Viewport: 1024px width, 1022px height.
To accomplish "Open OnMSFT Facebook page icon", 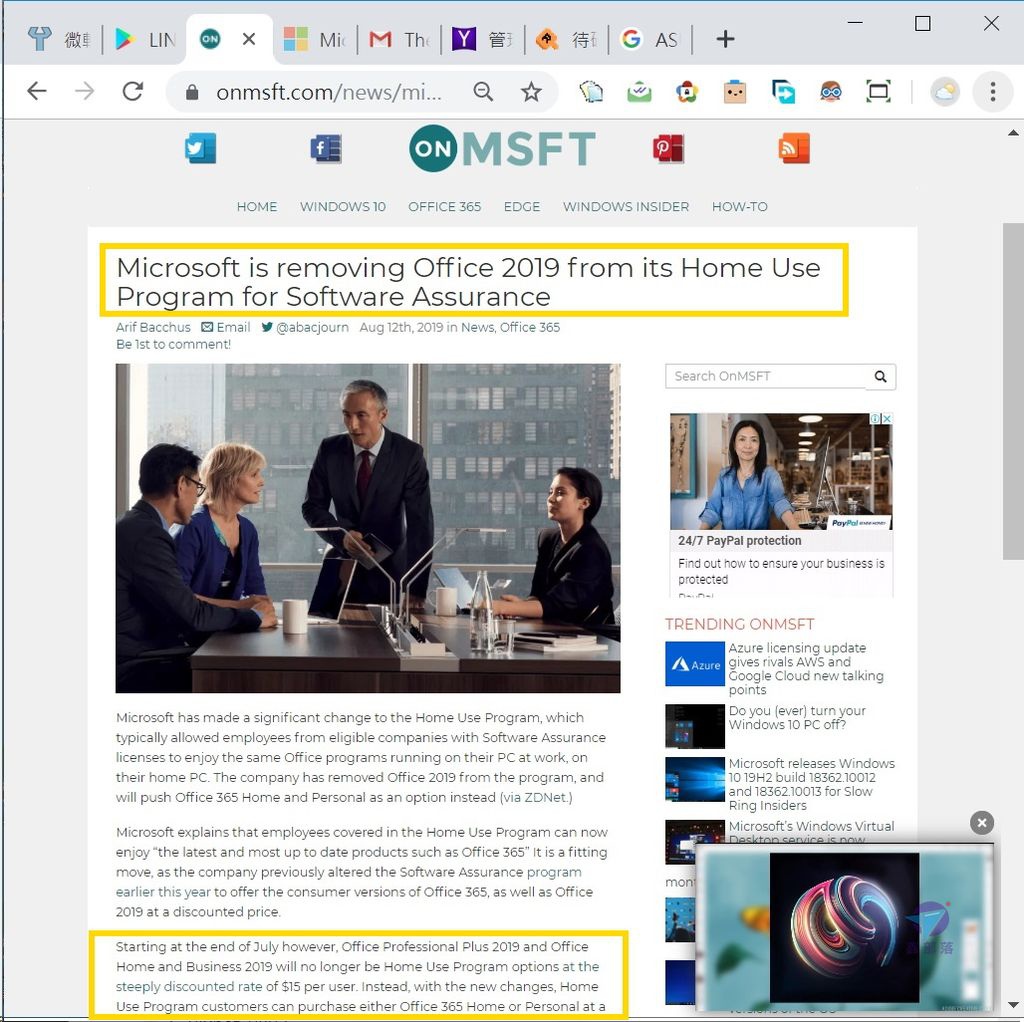I will 326,148.
